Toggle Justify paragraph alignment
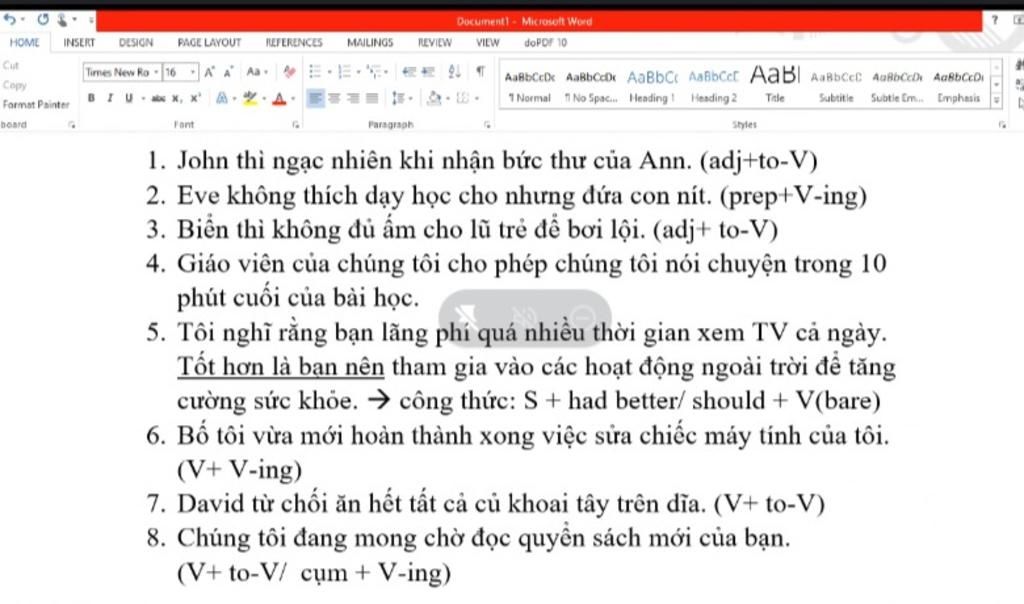Image resolution: width=1024 pixels, height=604 pixels. pos(372,99)
